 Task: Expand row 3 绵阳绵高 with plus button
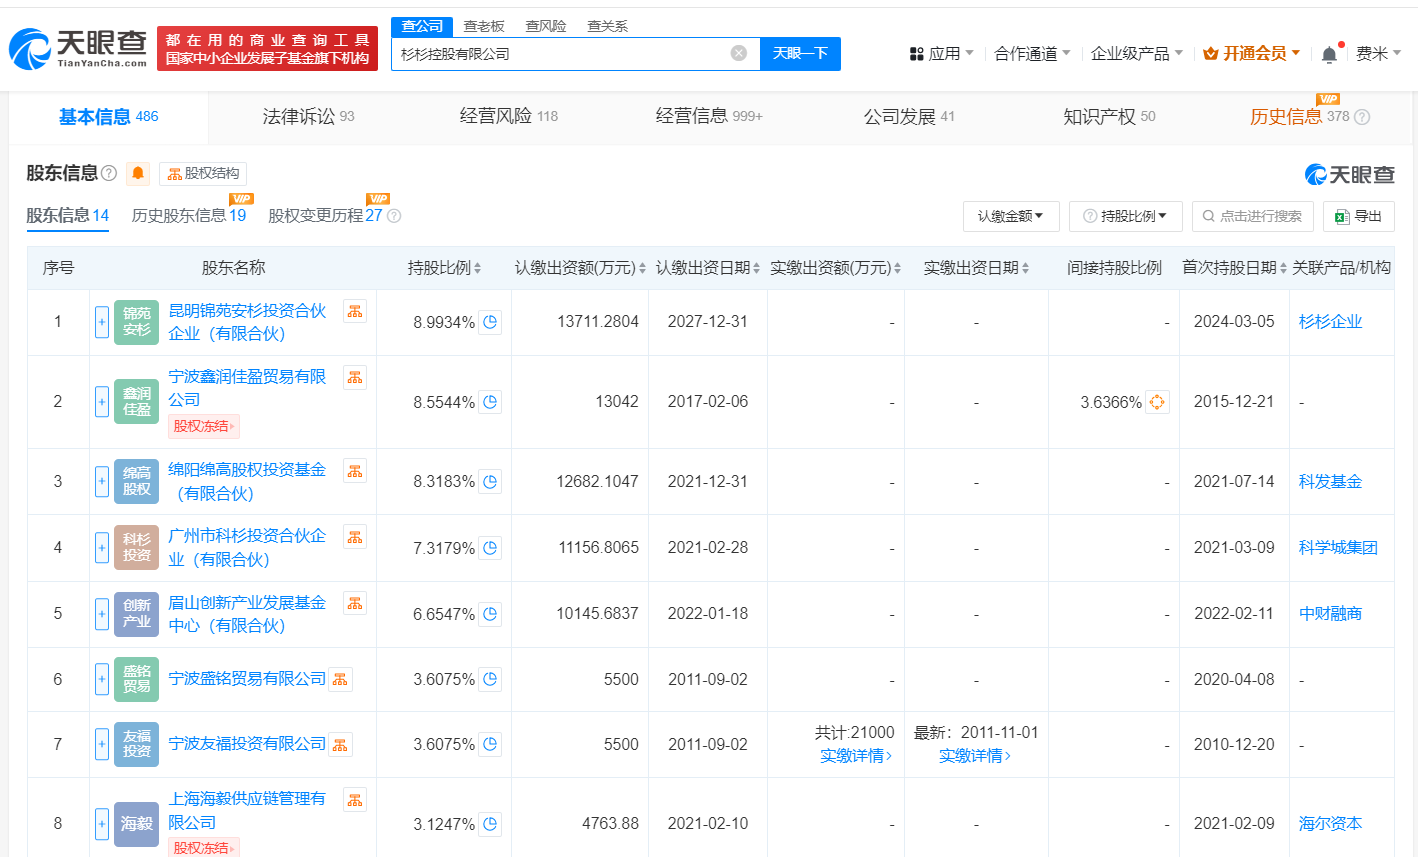(x=102, y=482)
